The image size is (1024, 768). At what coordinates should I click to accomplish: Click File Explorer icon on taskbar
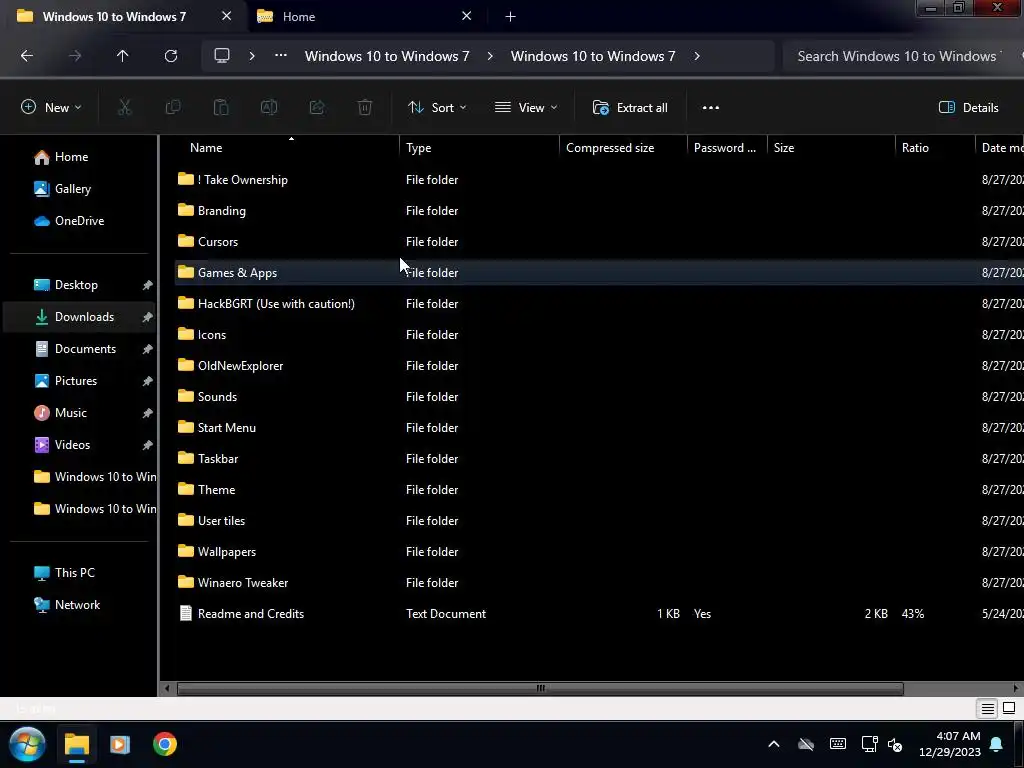(76, 744)
